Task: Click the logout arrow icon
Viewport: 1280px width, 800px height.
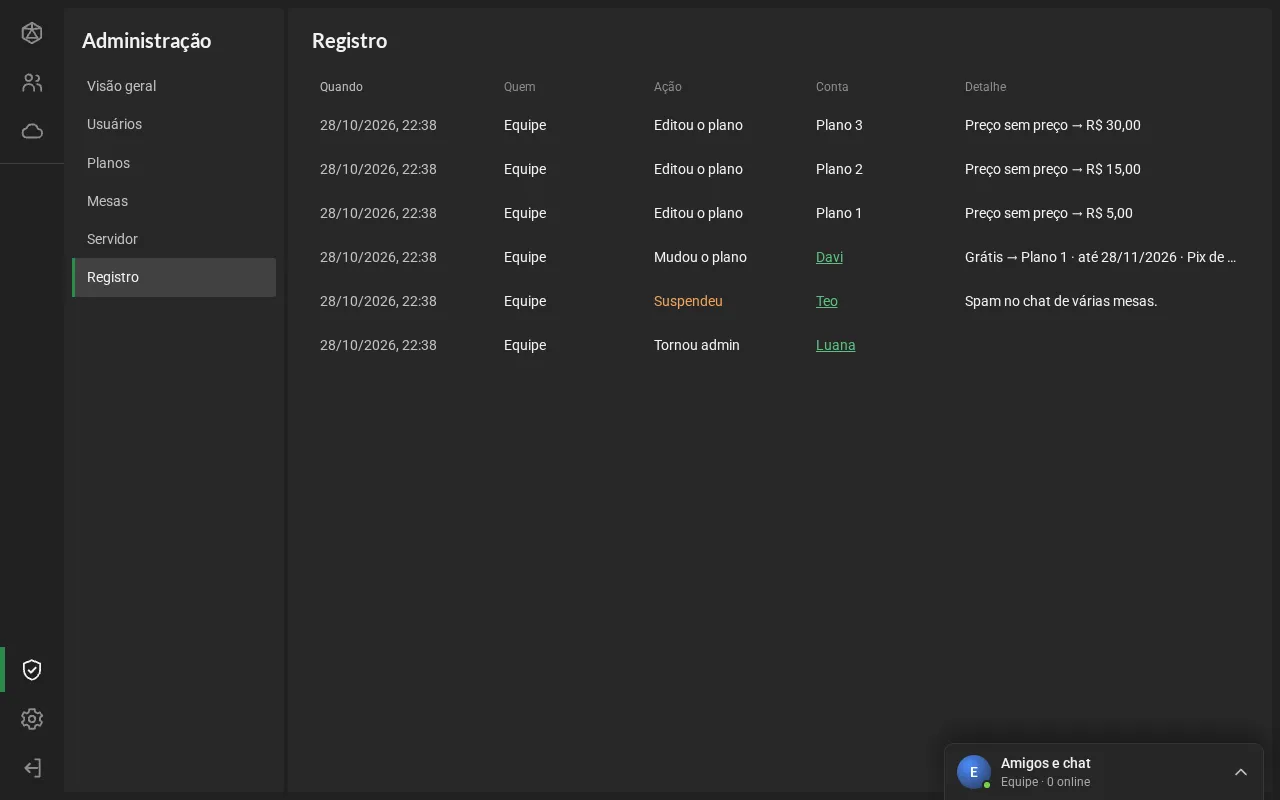Action: pos(32,768)
